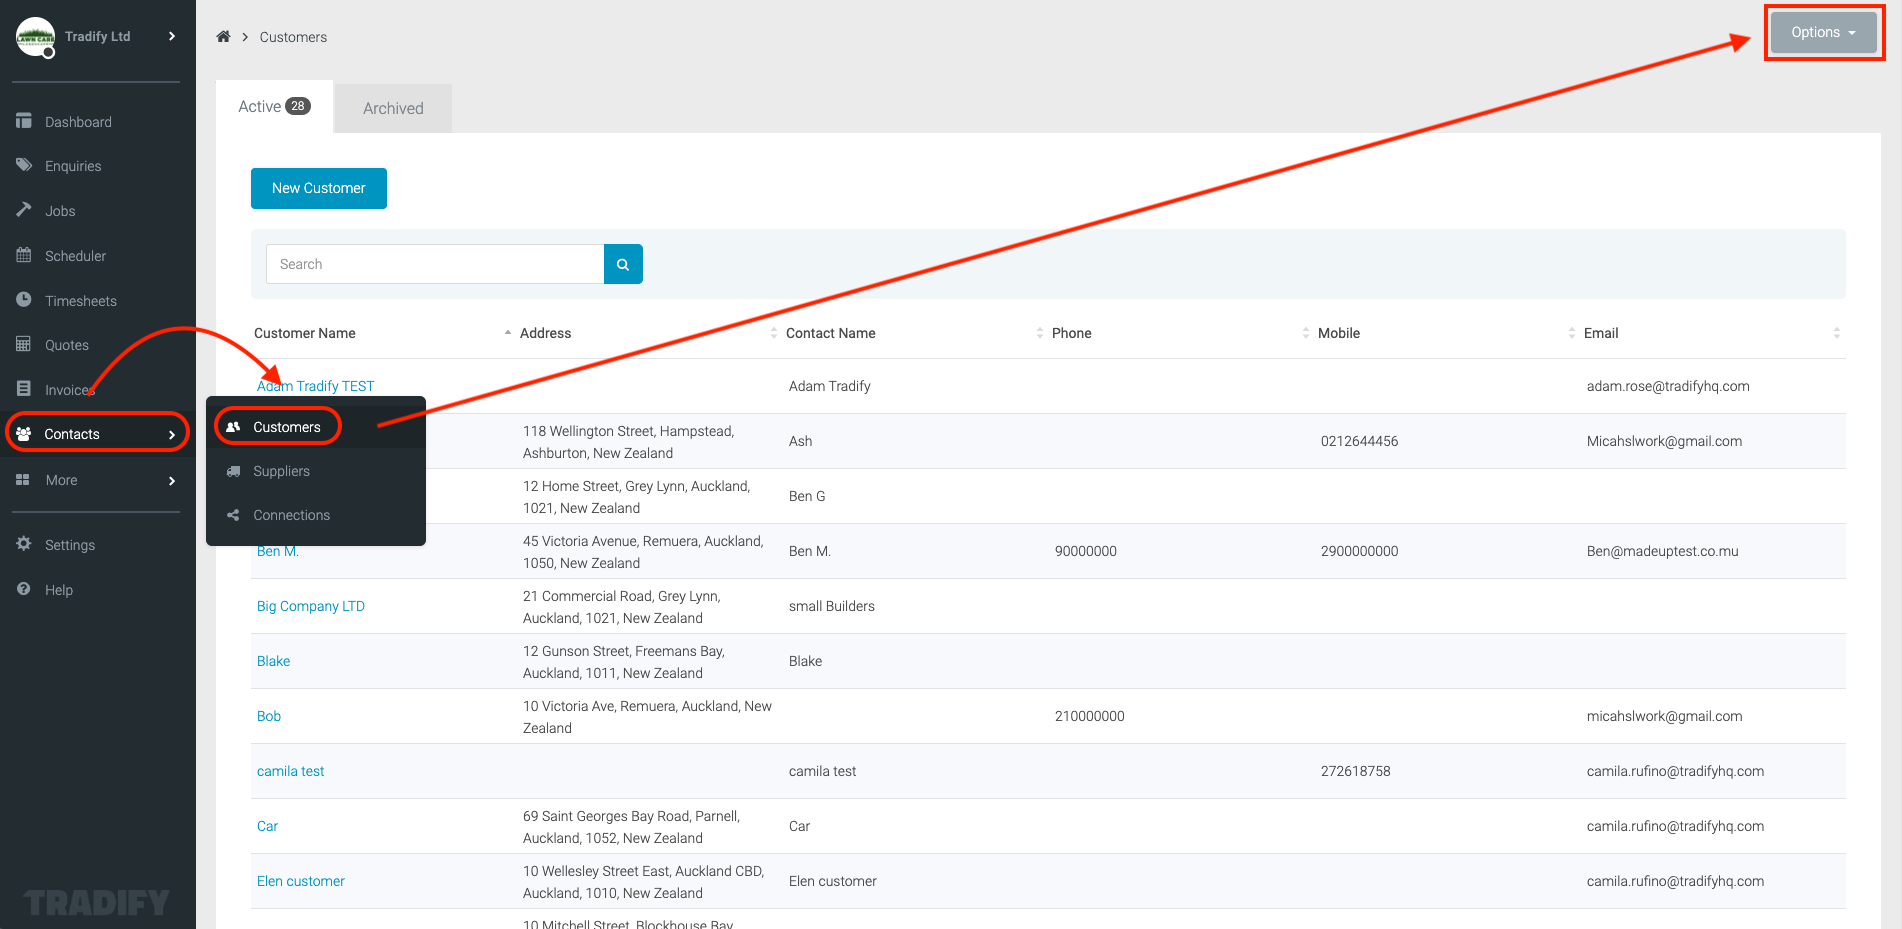
Task: Switch to the Archived tab
Action: coord(392,107)
